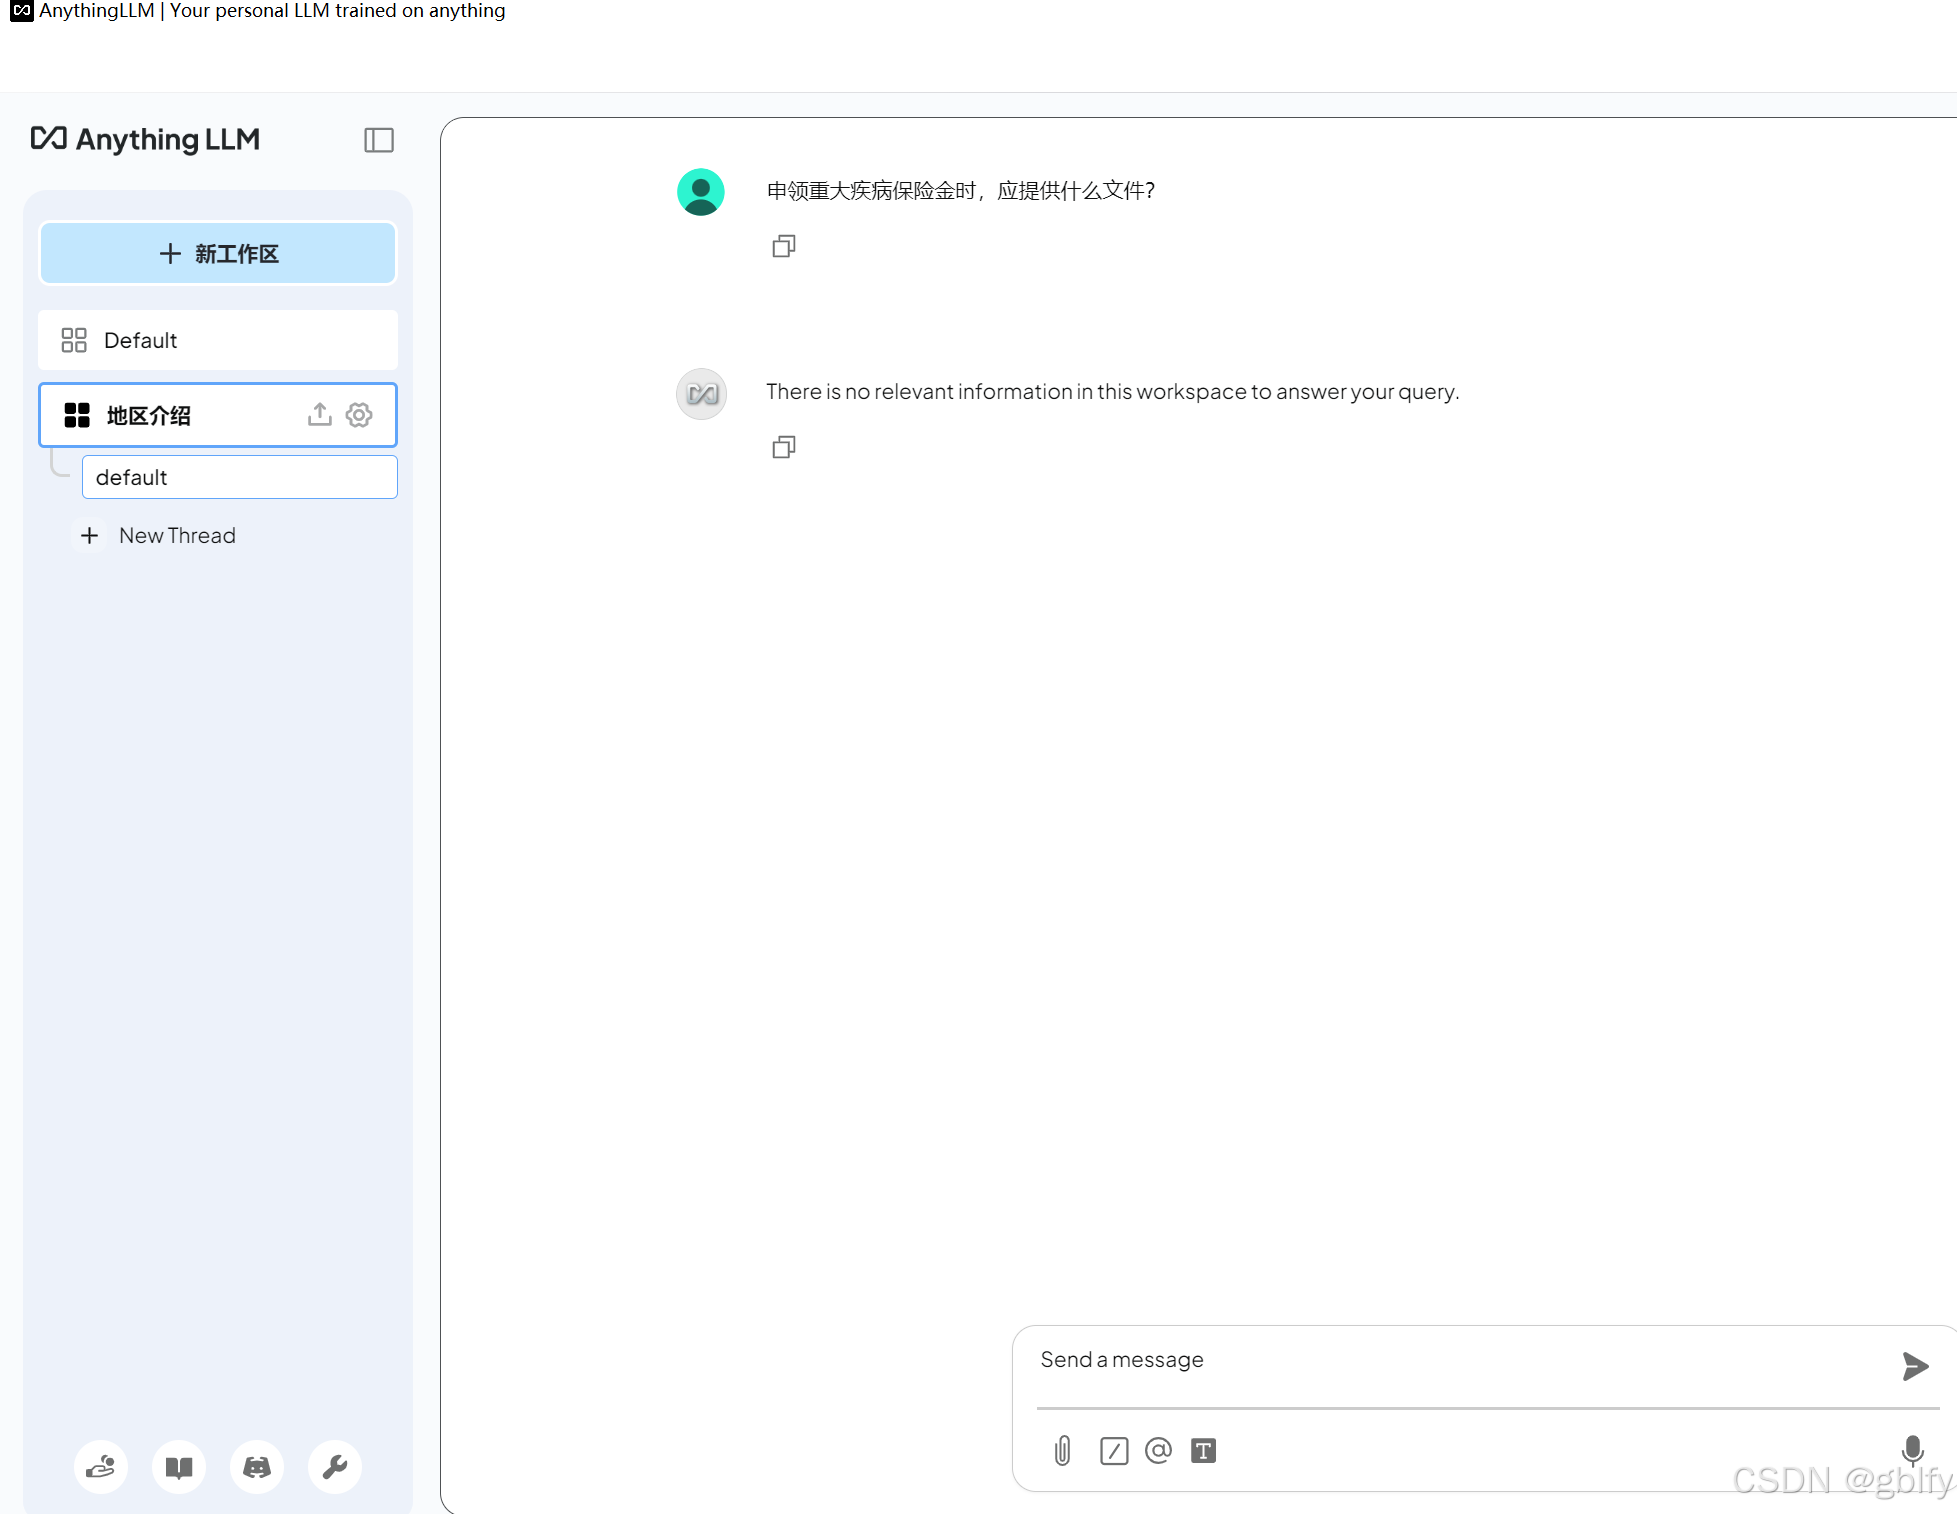
Task: Toggle the sidebar collapse icon
Action: click(378, 140)
